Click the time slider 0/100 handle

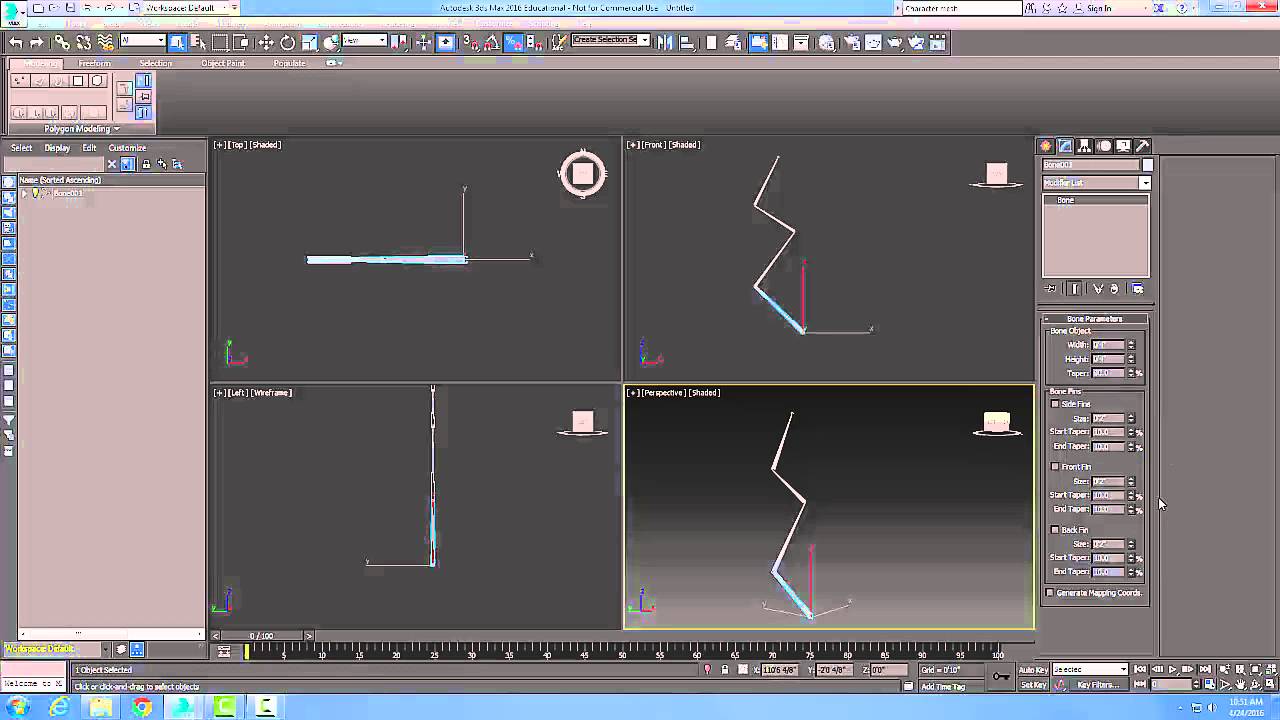261,636
